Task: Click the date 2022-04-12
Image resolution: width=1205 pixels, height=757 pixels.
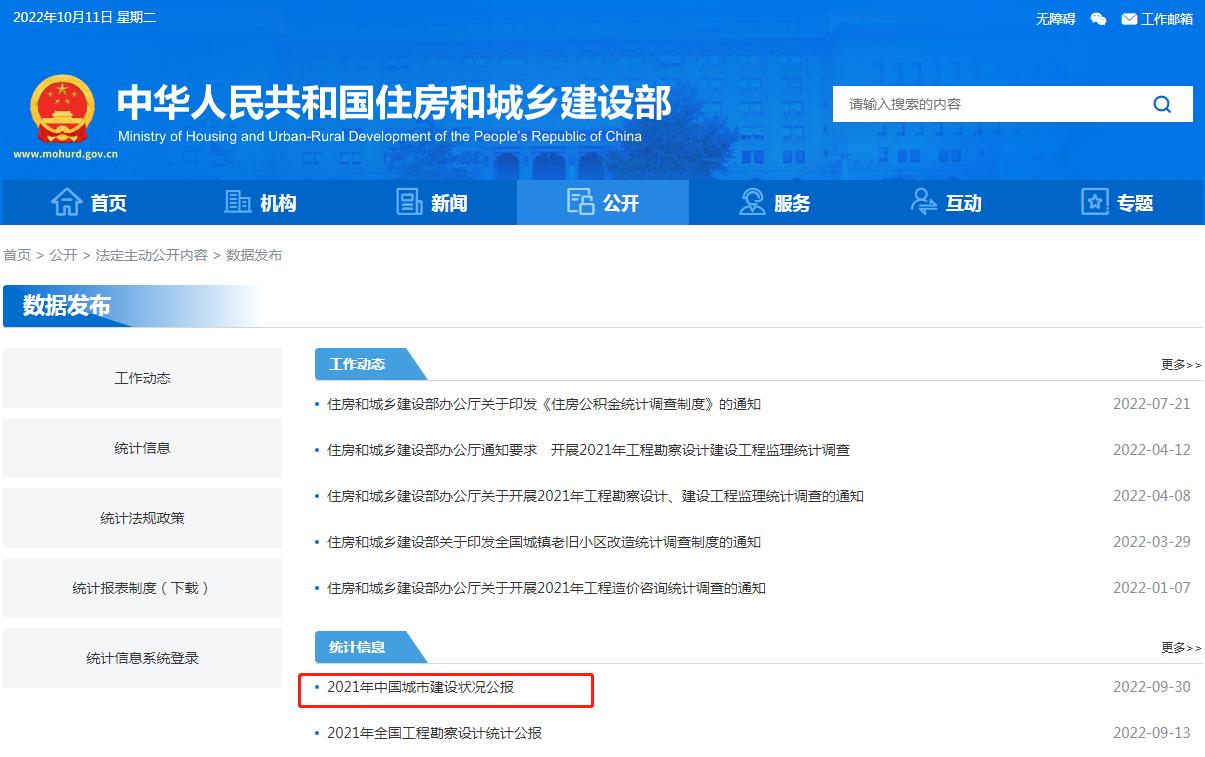Action: (1152, 450)
